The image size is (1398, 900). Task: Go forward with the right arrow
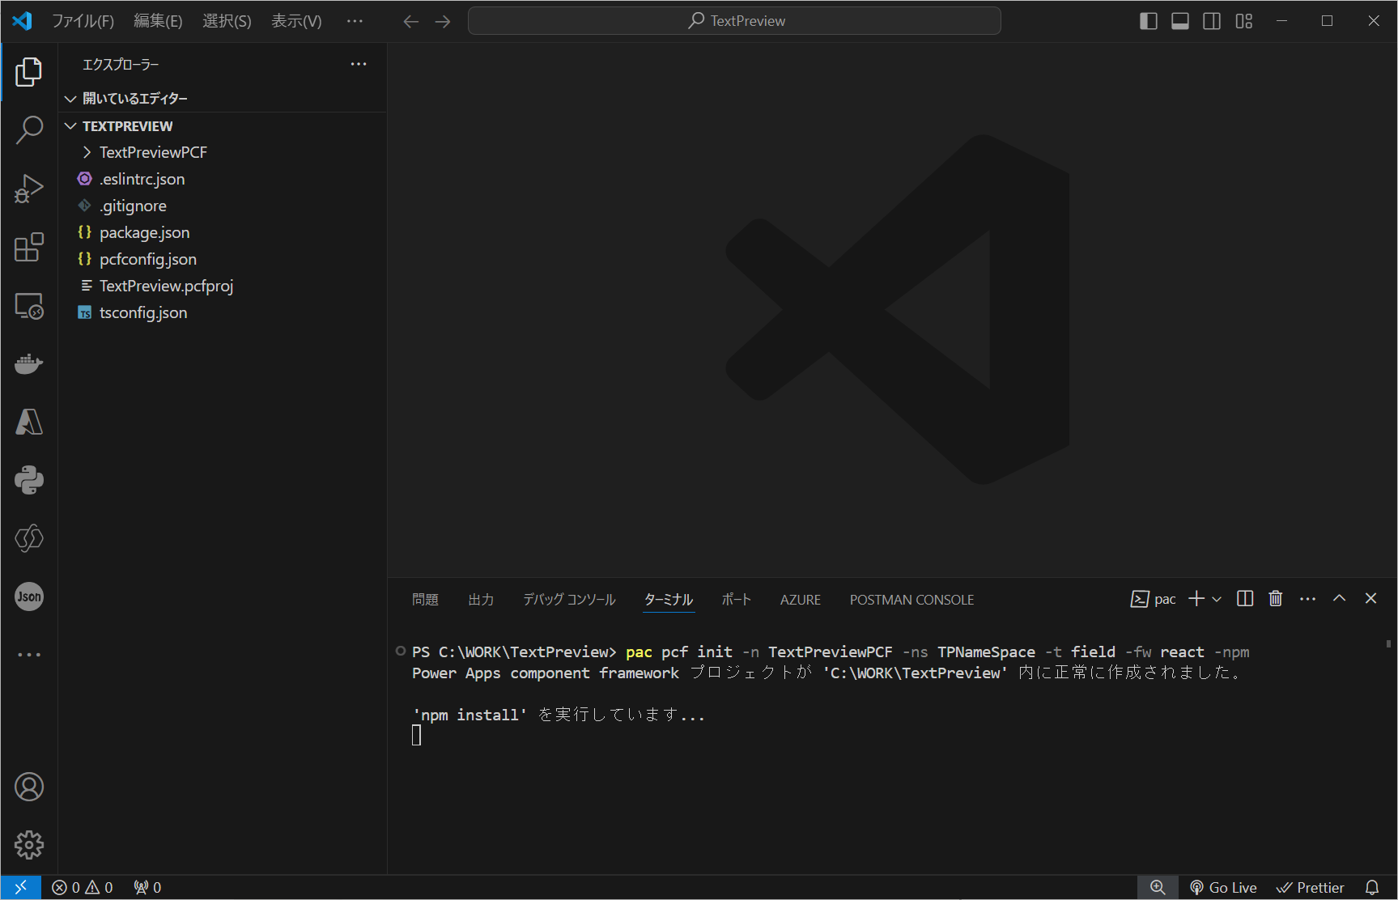point(443,21)
